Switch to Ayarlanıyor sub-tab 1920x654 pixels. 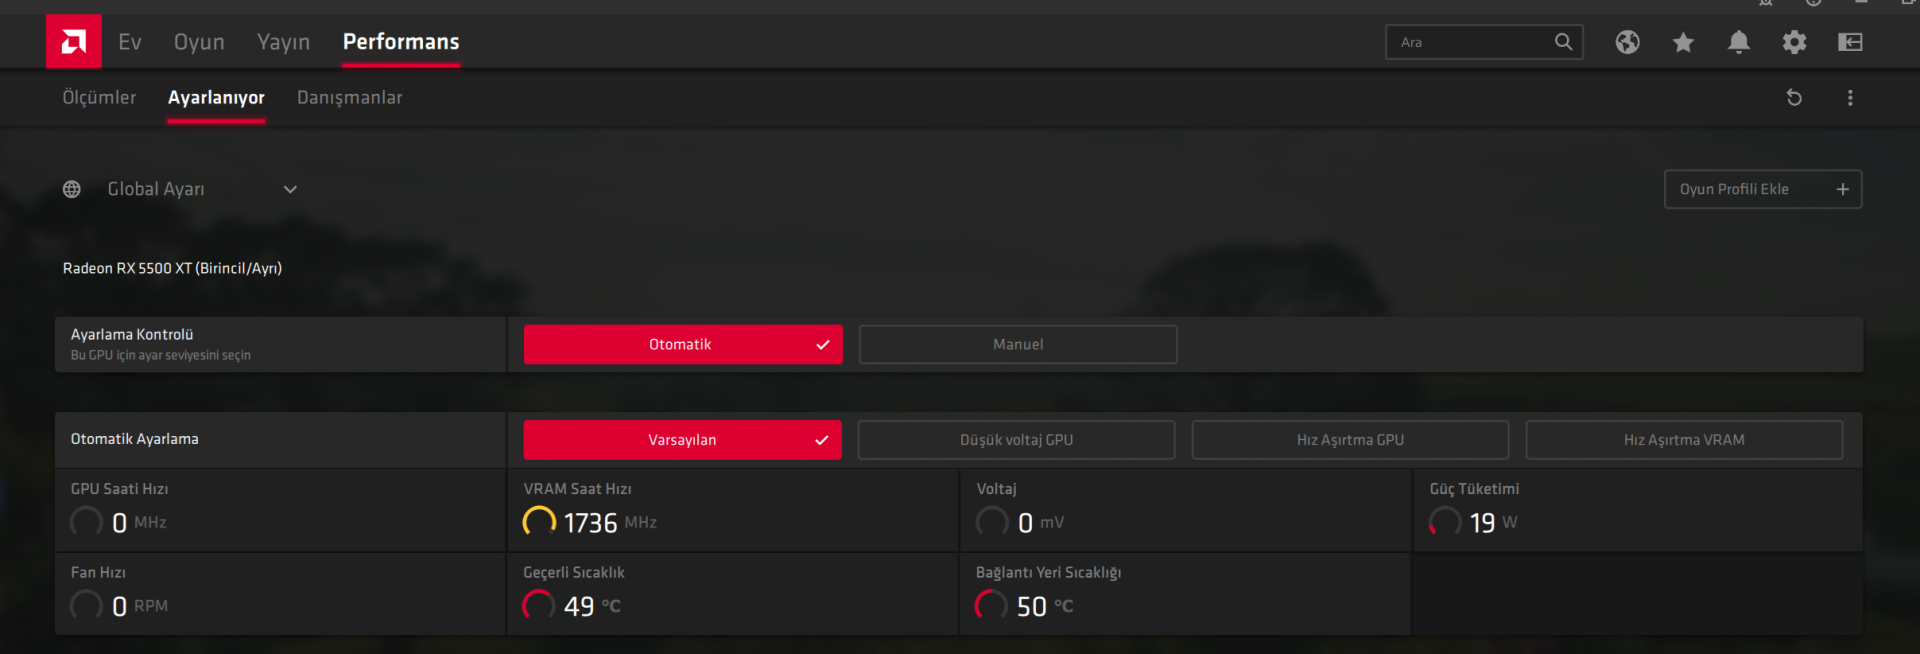[216, 97]
